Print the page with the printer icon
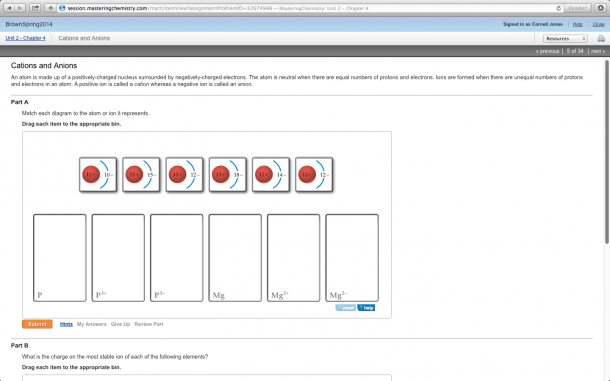Image resolution: width=610 pixels, height=381 pixels. coord(601,38)
